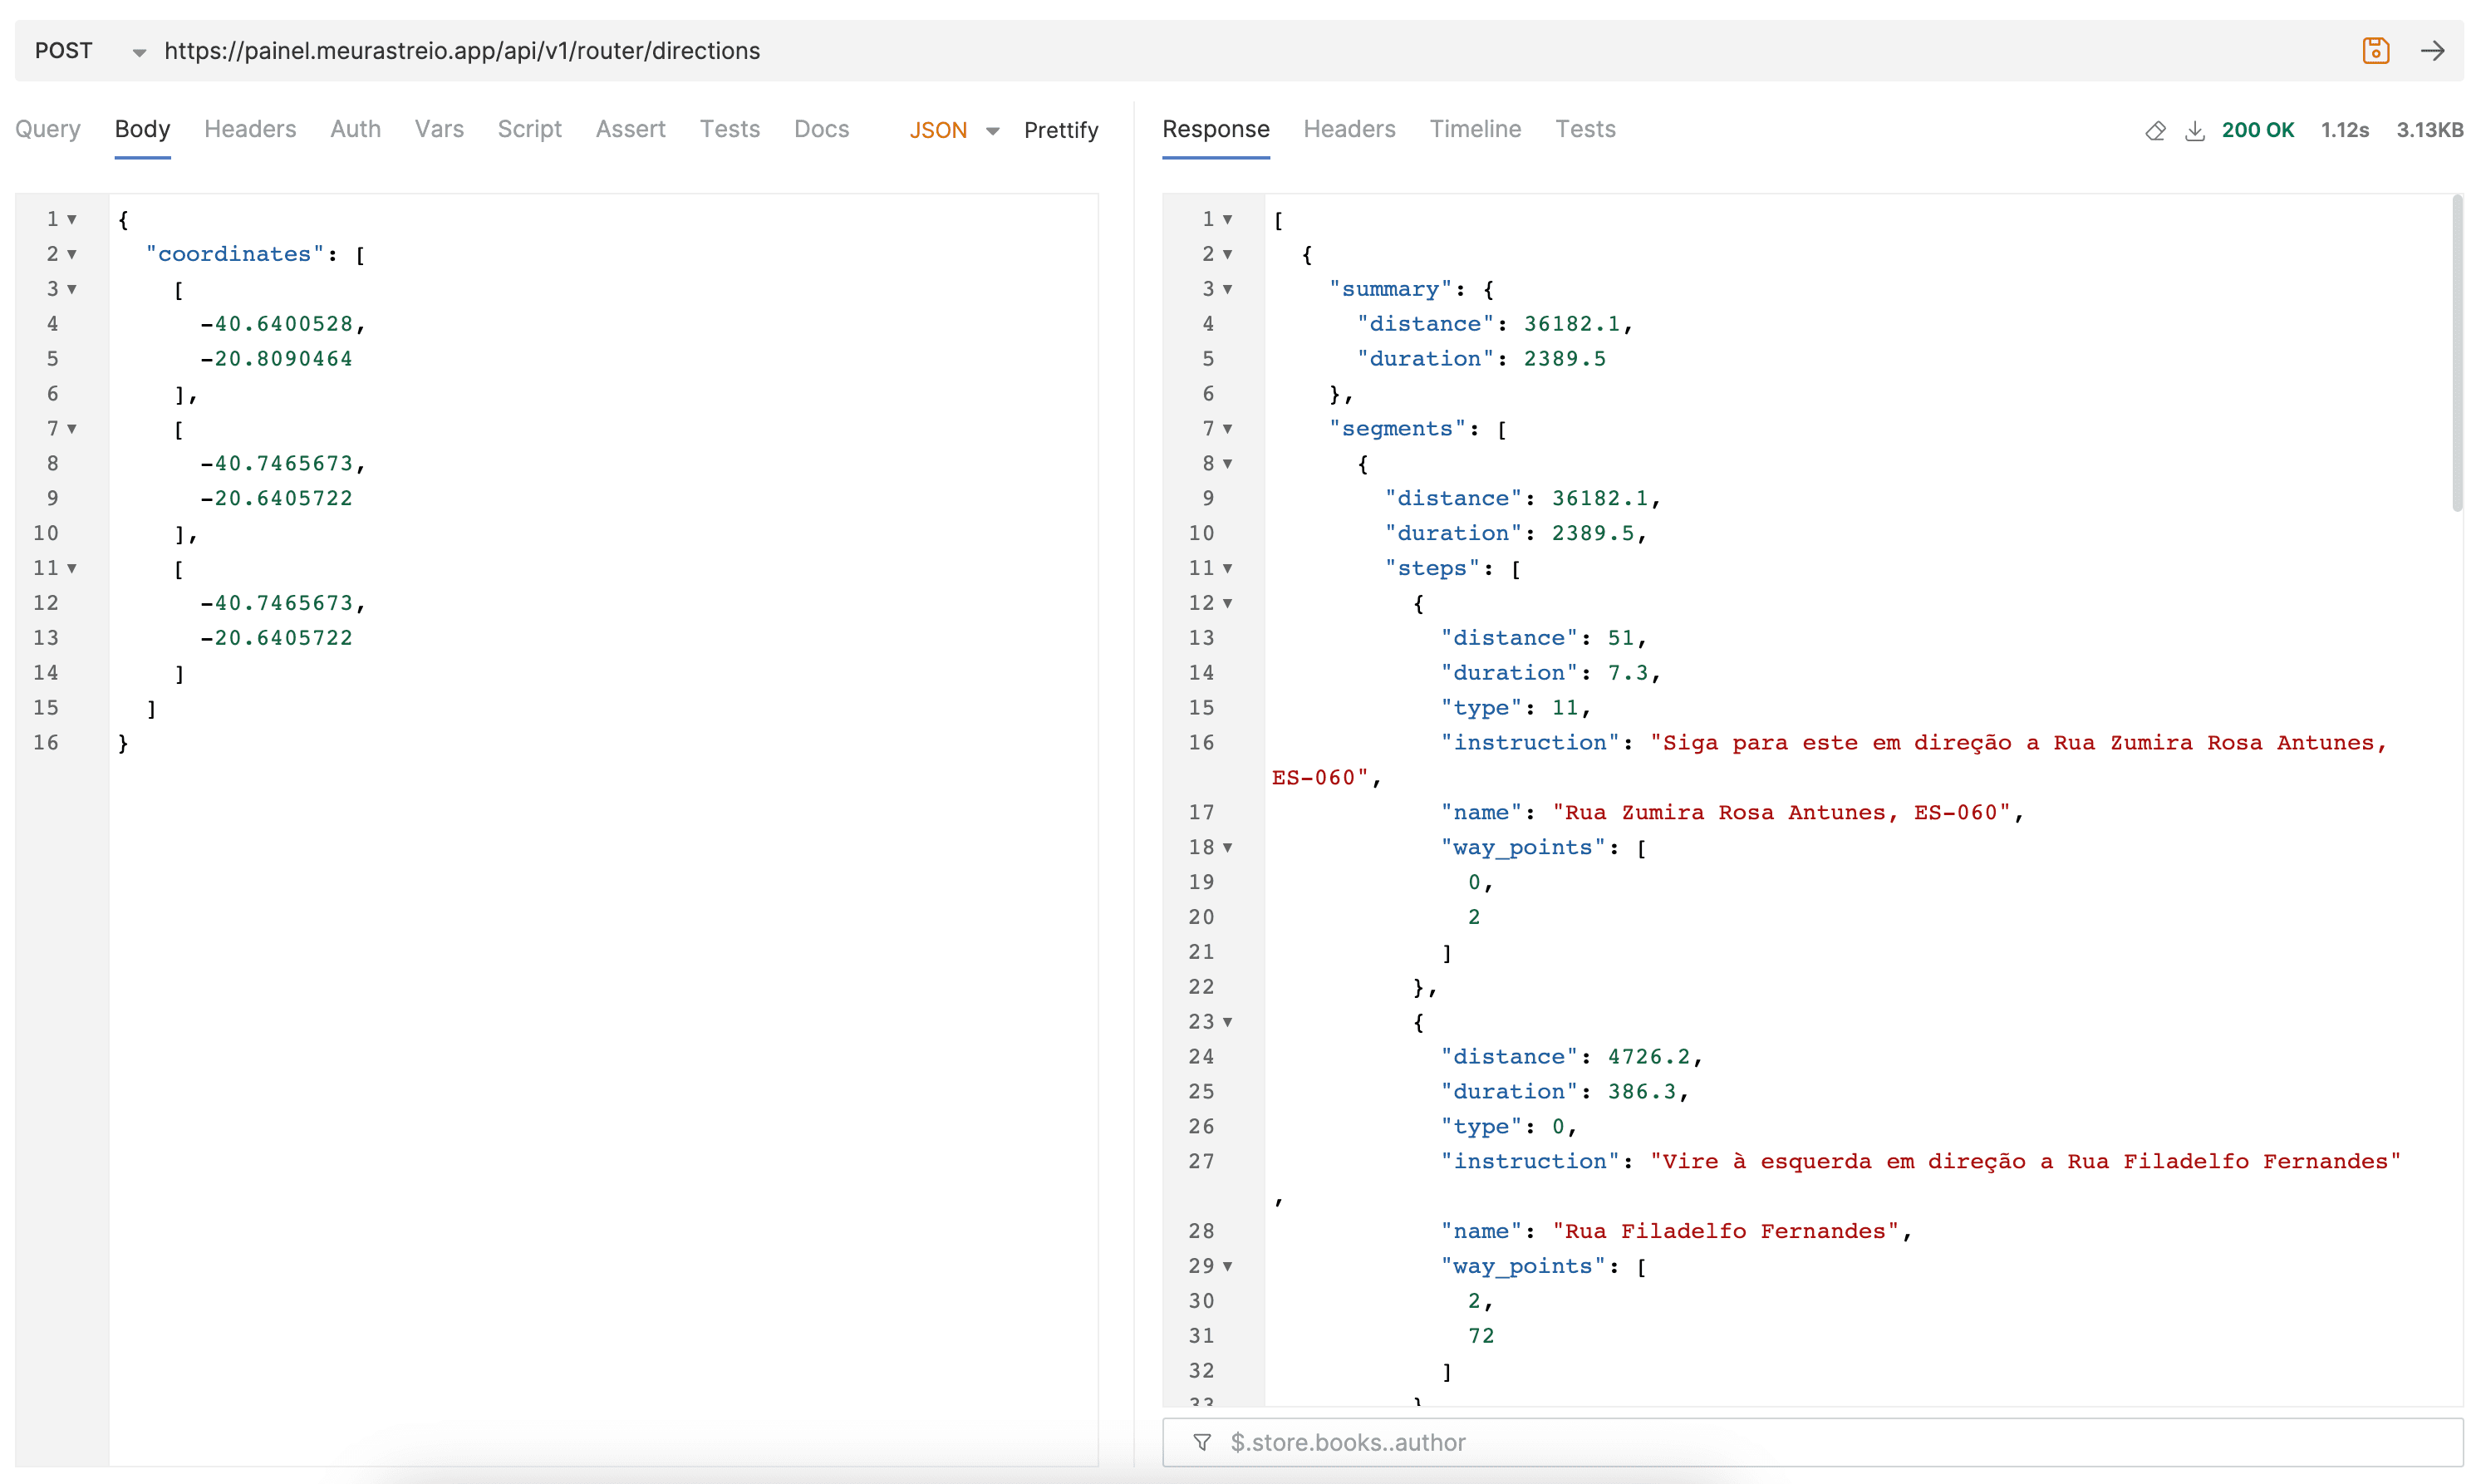The height and width of the screenshot is (1484, 2481).
Task: Collapse the steps array at response line 11
Action: (1227, 568)
